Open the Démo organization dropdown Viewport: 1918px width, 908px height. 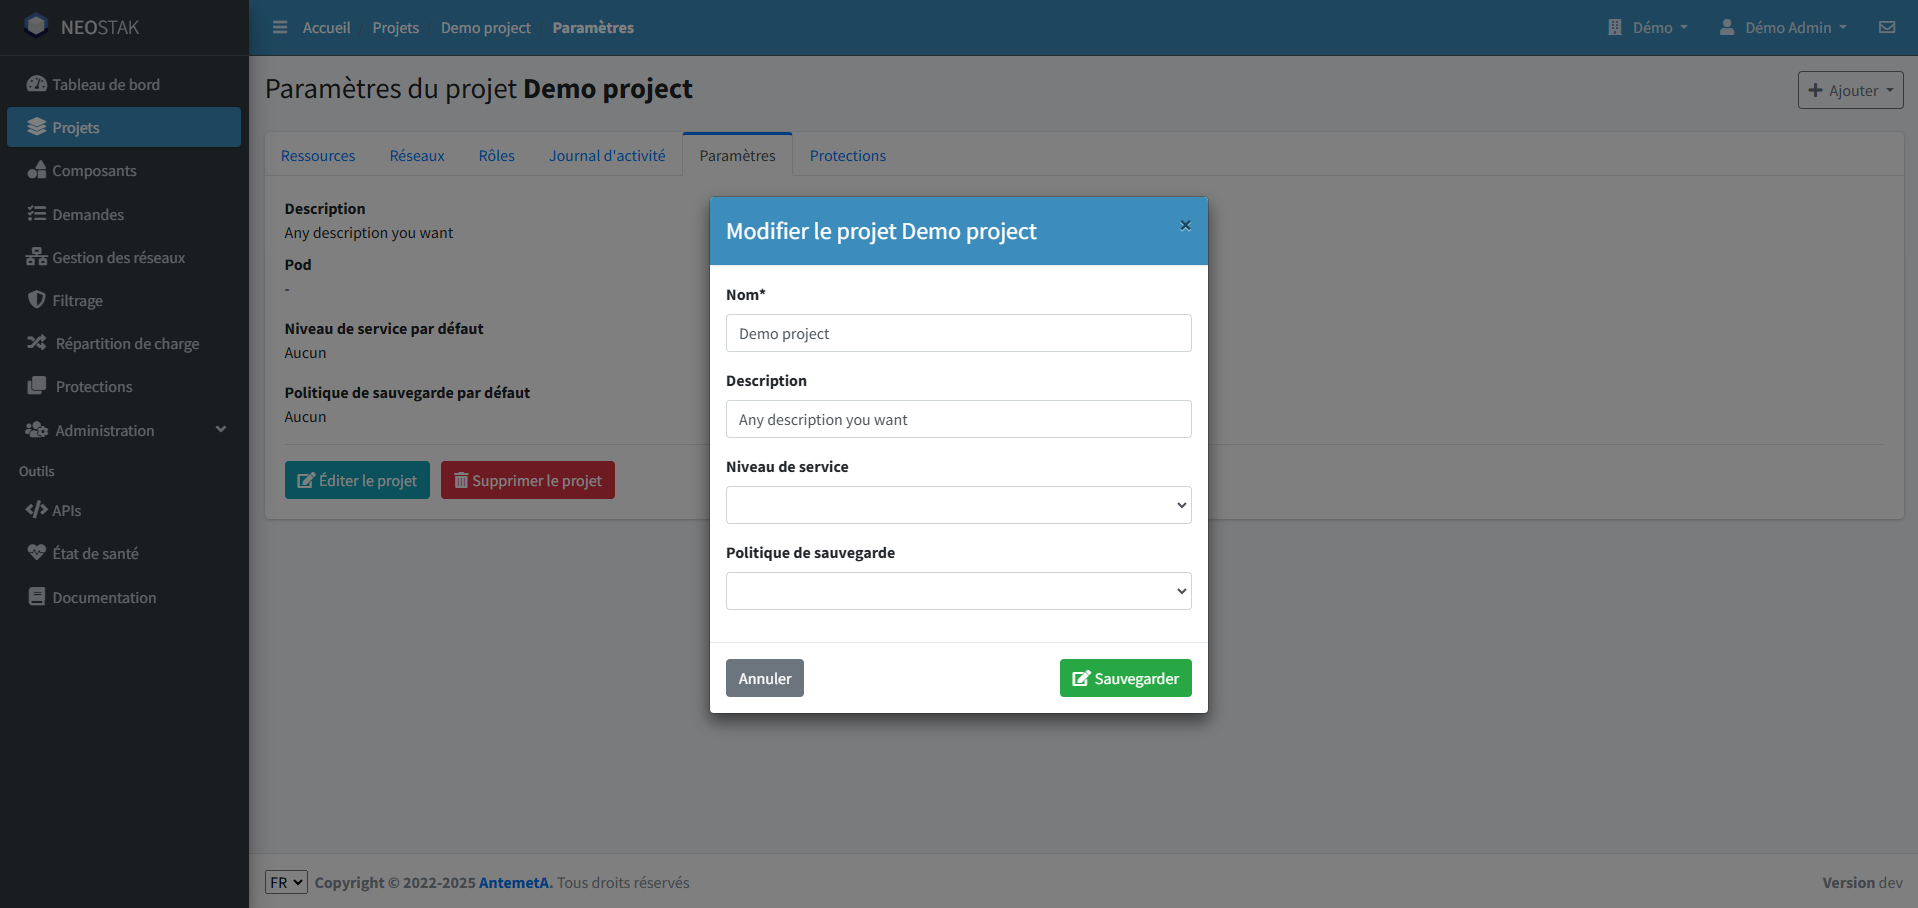tap(1646, 27)
